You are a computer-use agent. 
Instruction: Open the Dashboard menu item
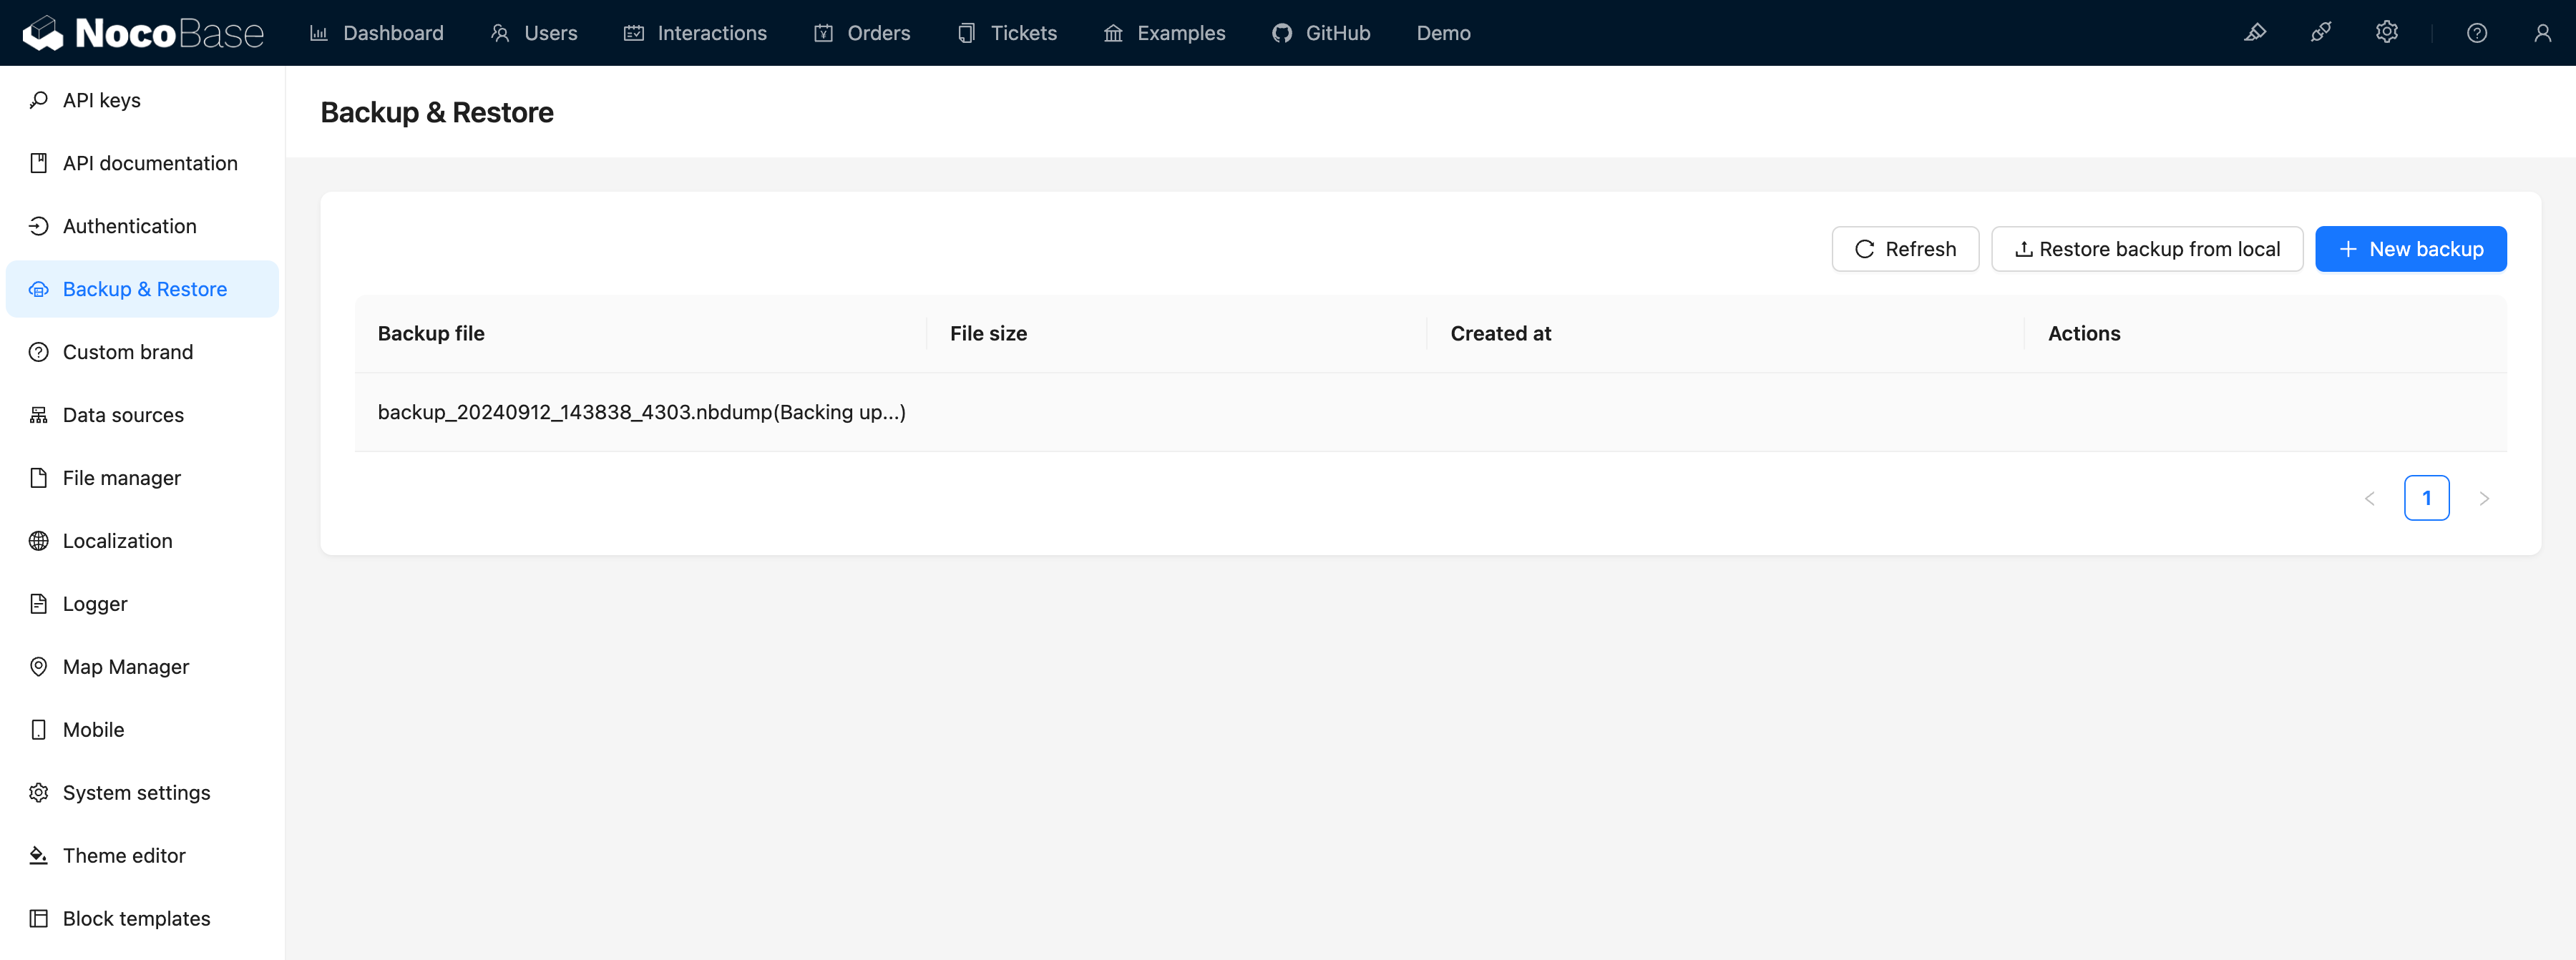[377, 33]
